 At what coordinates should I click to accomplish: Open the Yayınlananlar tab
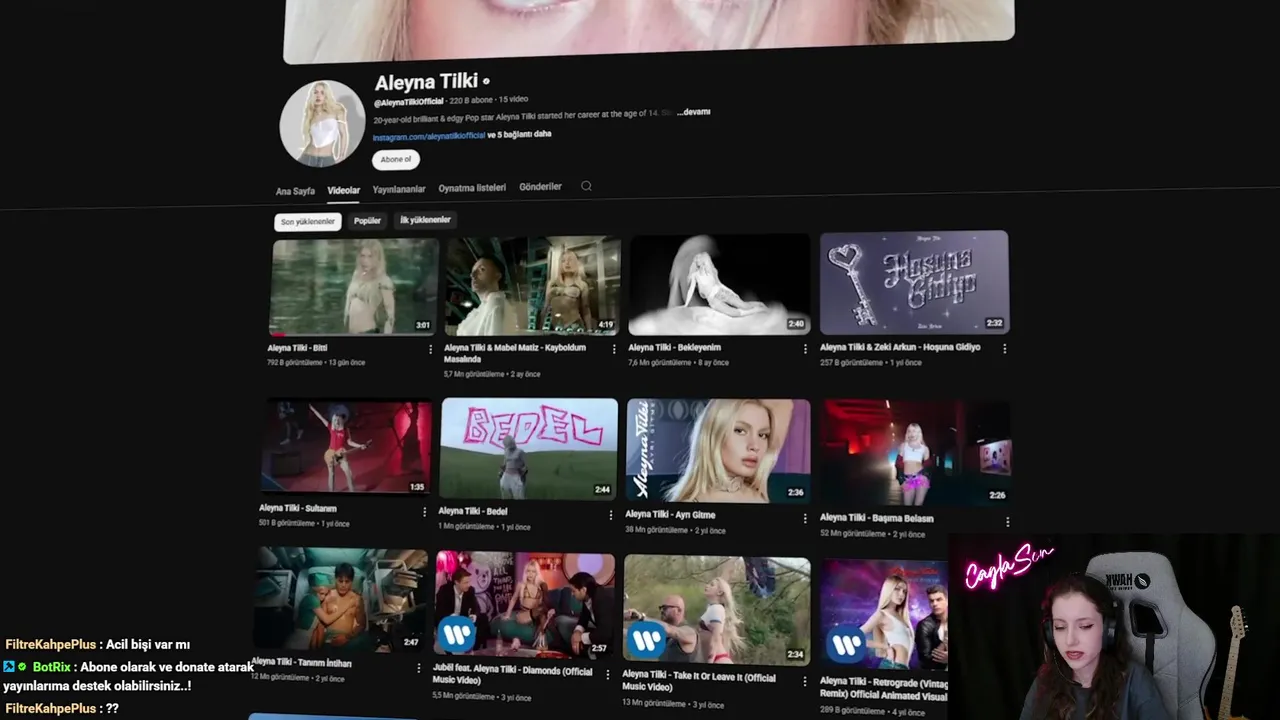(399, 189)
